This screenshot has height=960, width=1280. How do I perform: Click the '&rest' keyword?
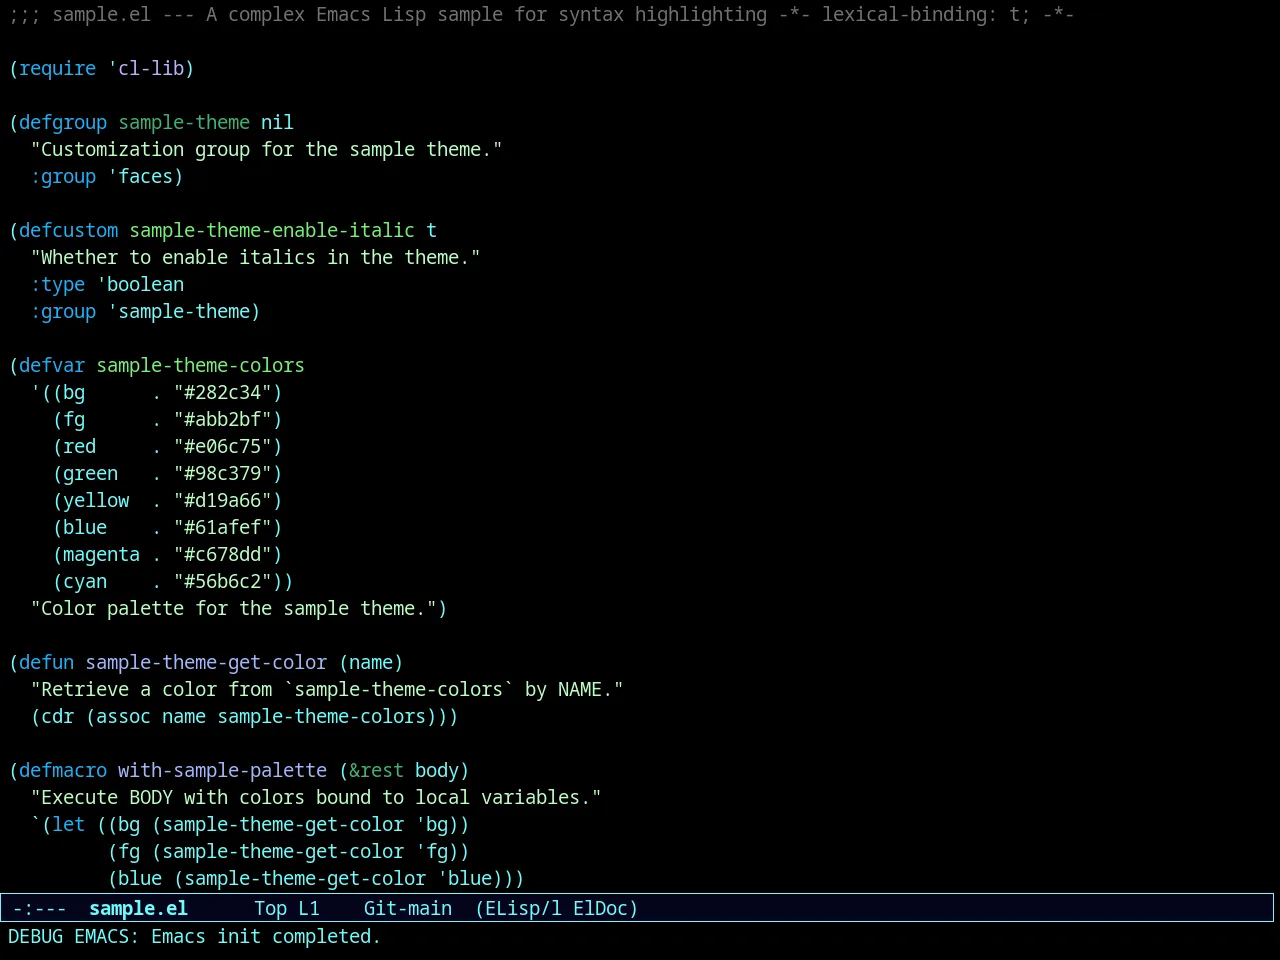click(x=376, y=770)
